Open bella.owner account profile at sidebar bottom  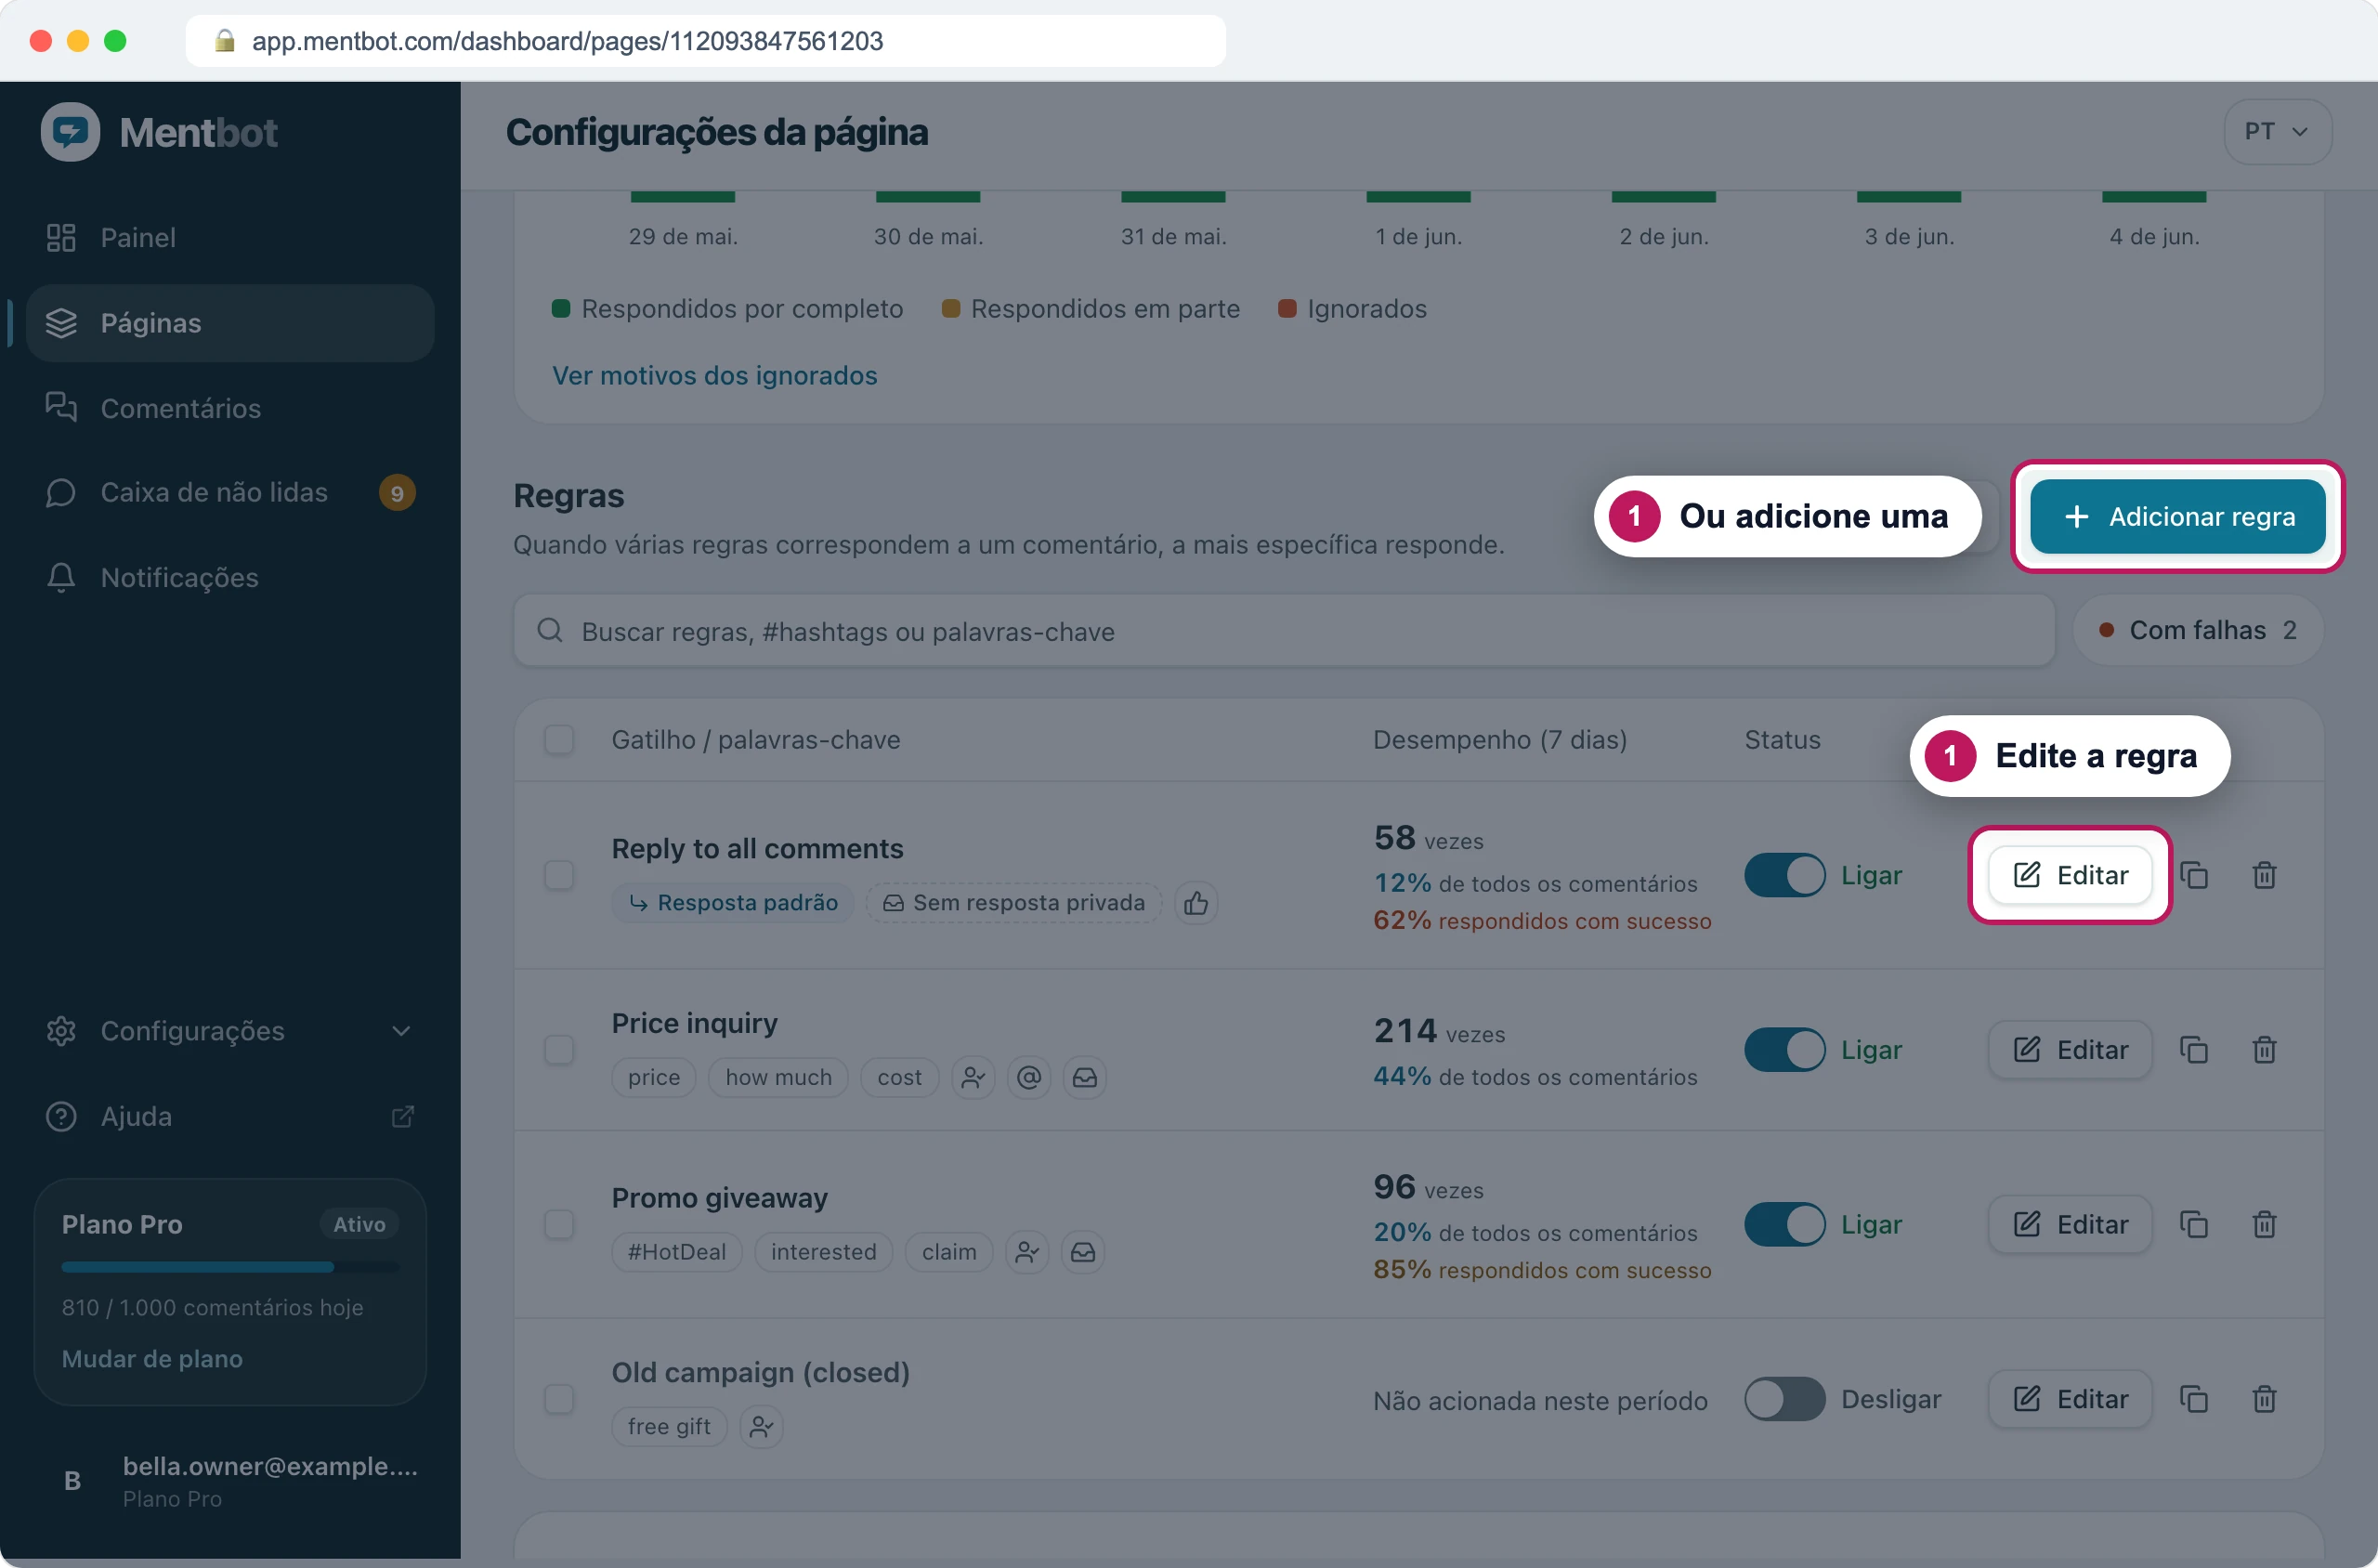coord(230,1481)
